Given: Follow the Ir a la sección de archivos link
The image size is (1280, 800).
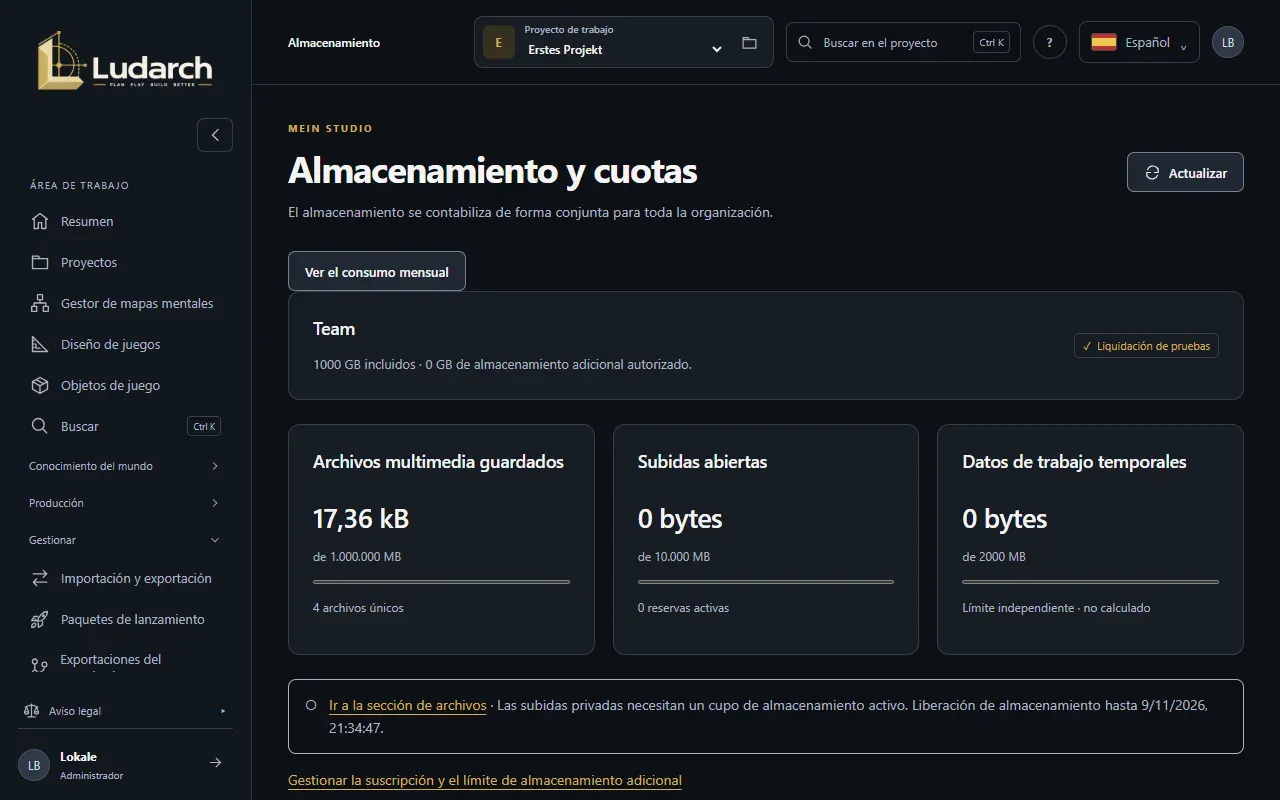Looking at the screenshot, I should coord(408,705).
